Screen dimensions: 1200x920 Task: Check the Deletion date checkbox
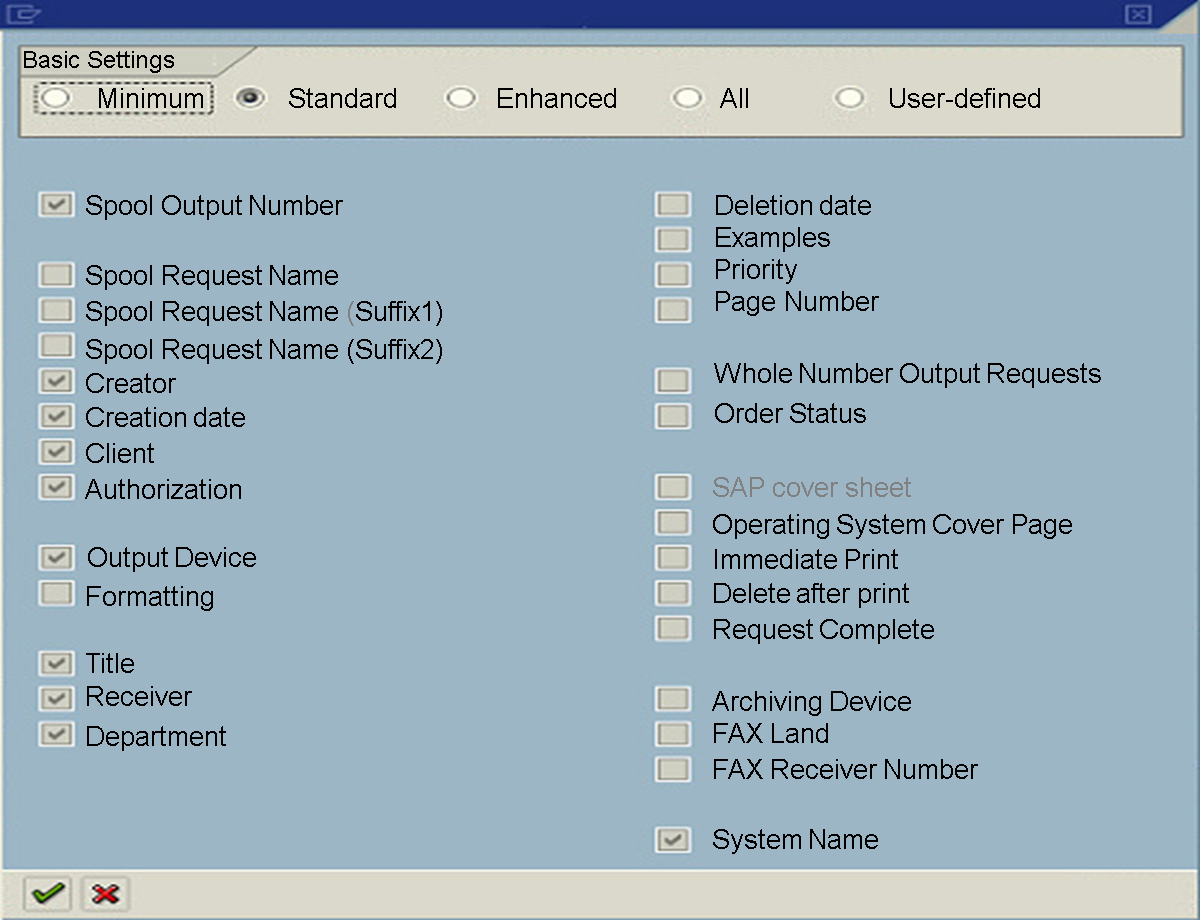673,205
